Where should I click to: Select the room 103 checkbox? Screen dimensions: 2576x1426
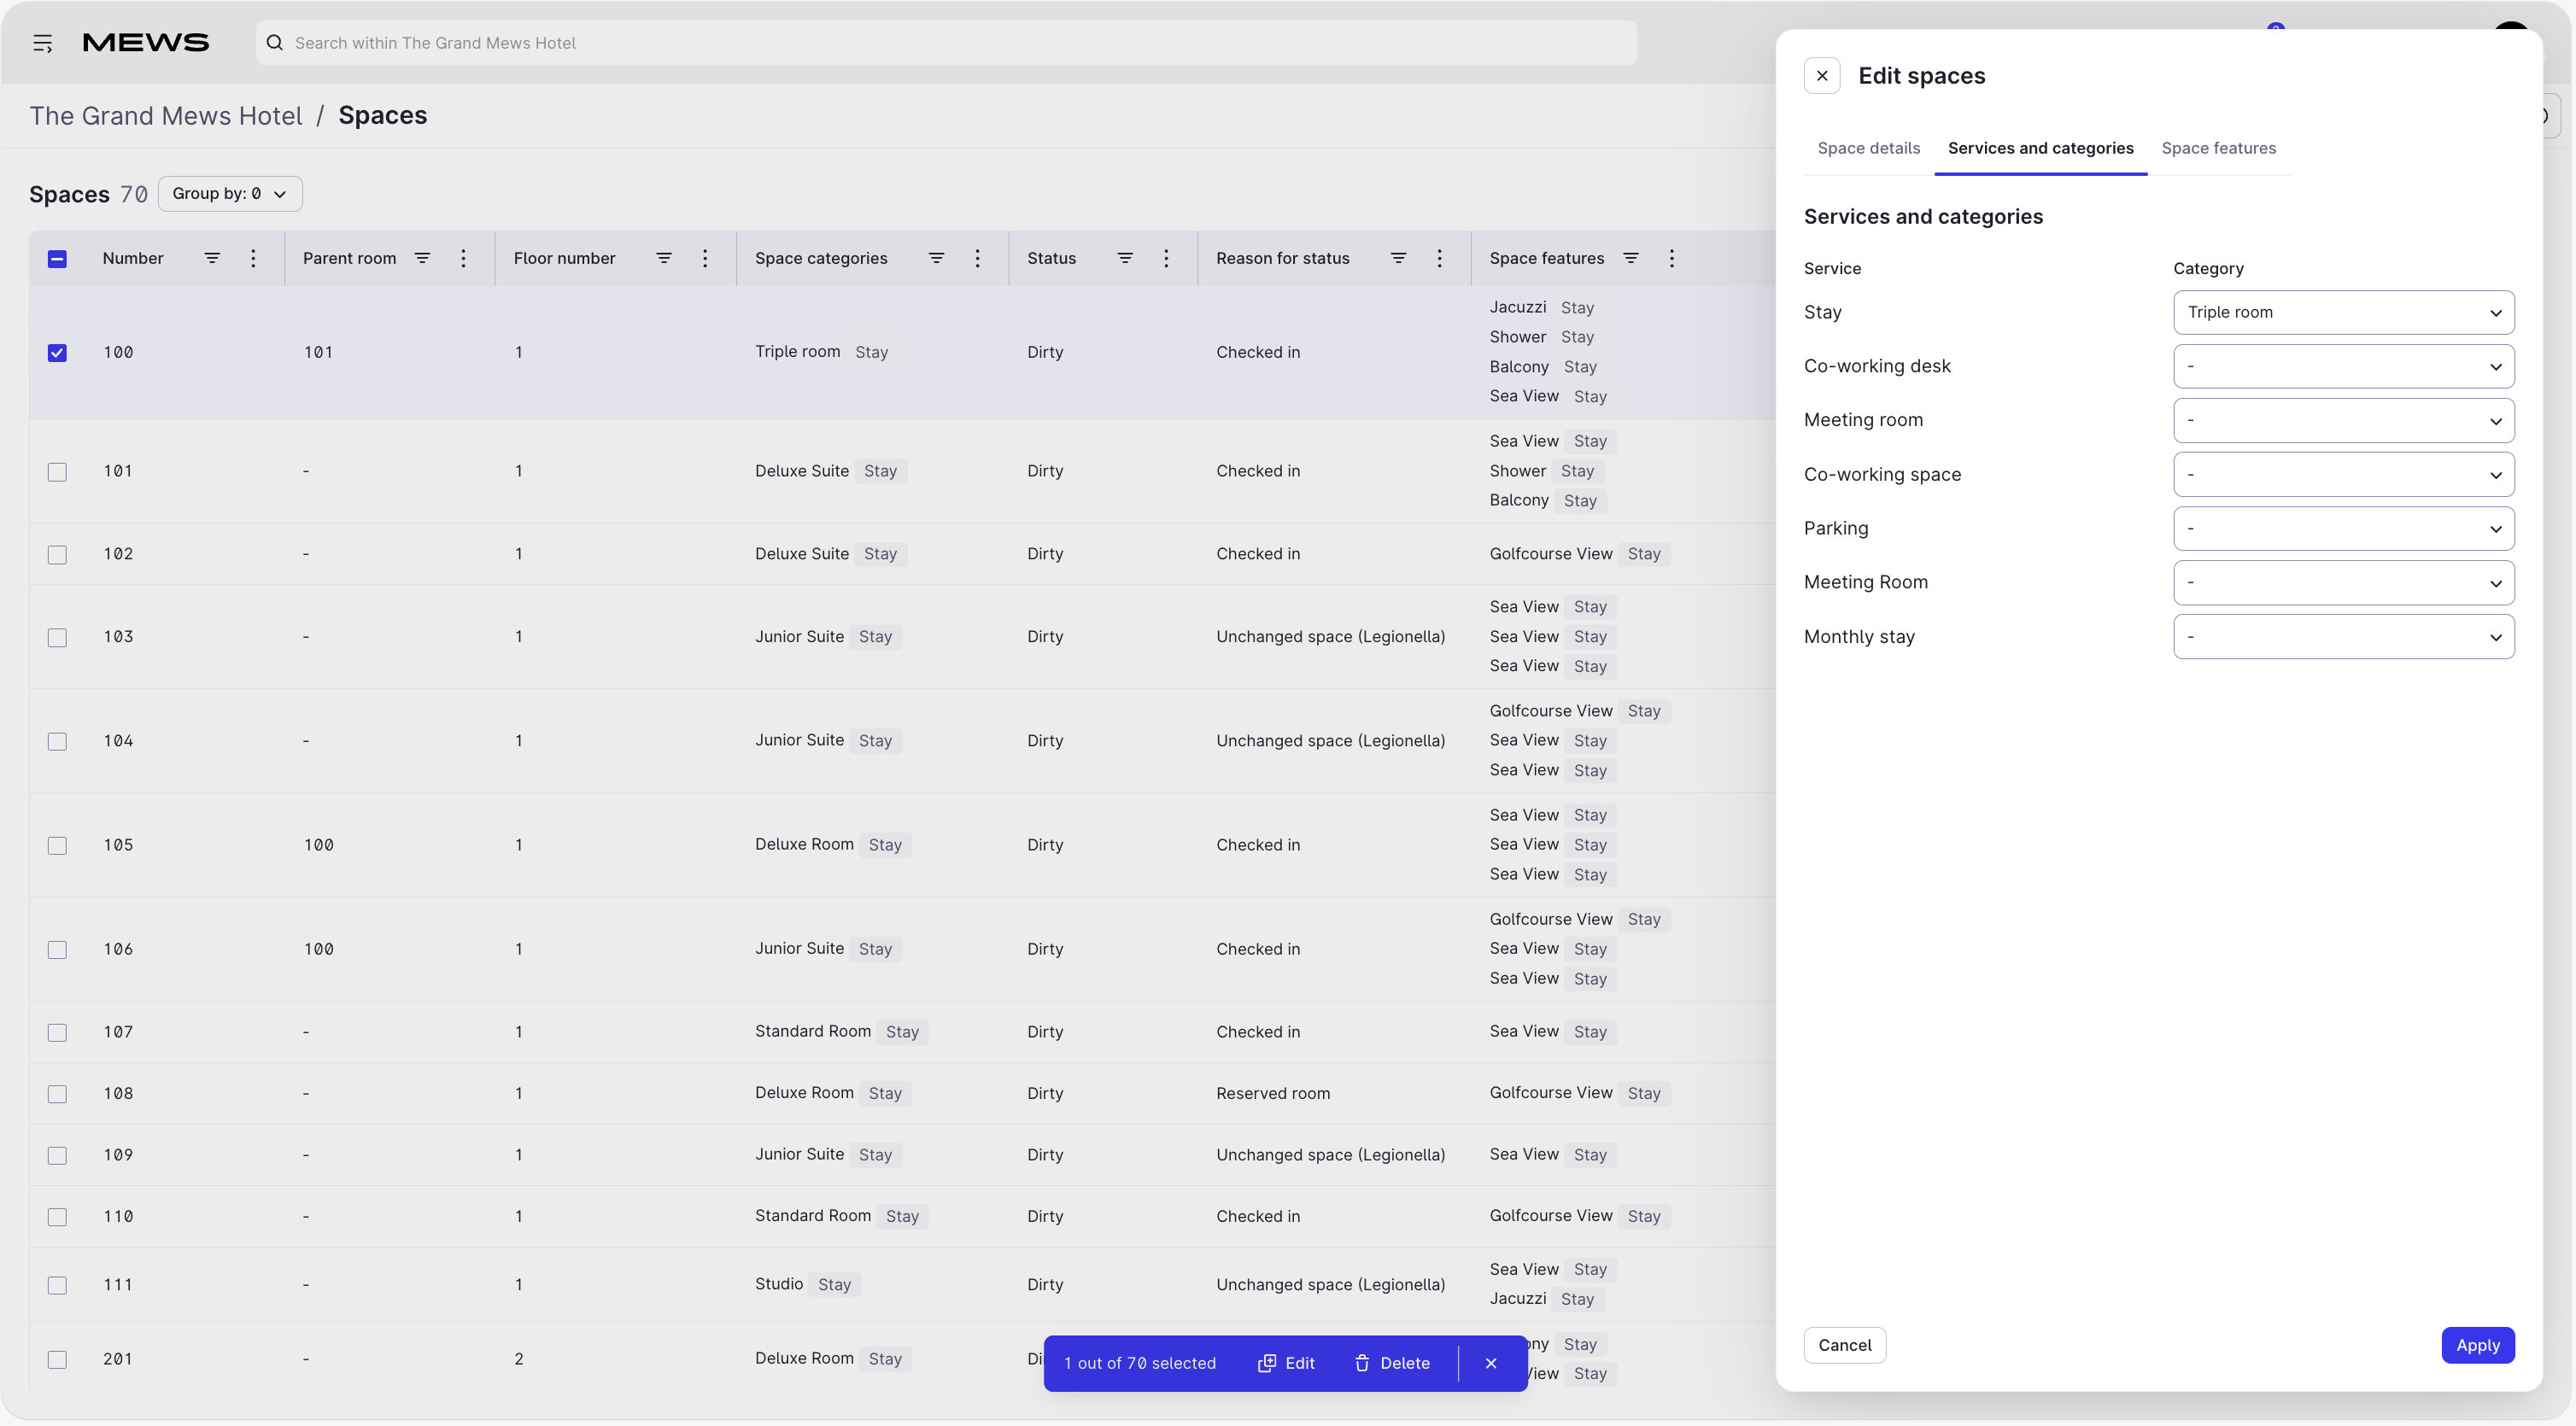pos(57,637)
